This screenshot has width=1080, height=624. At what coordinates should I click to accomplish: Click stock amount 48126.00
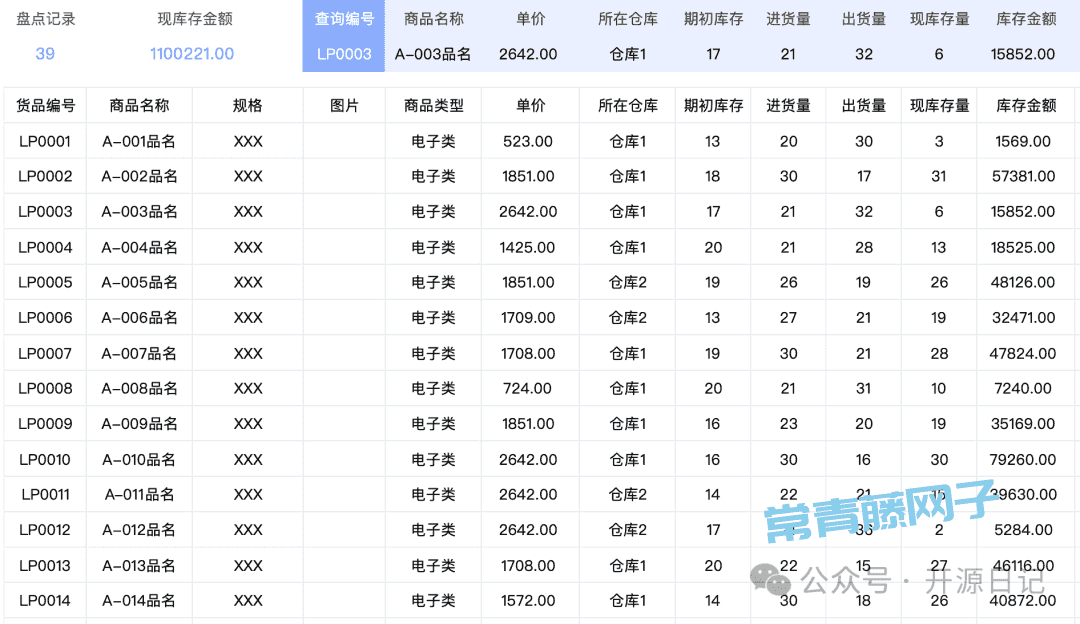pyautogui.click(x=1023, y=282)
